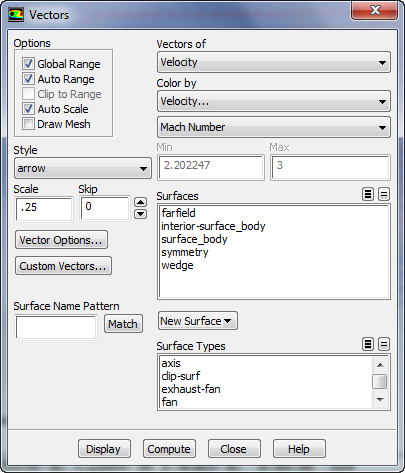Viewport: 405px width, 473px height.
Task: Open the Vector Options dialog
Action: [61, 240]
